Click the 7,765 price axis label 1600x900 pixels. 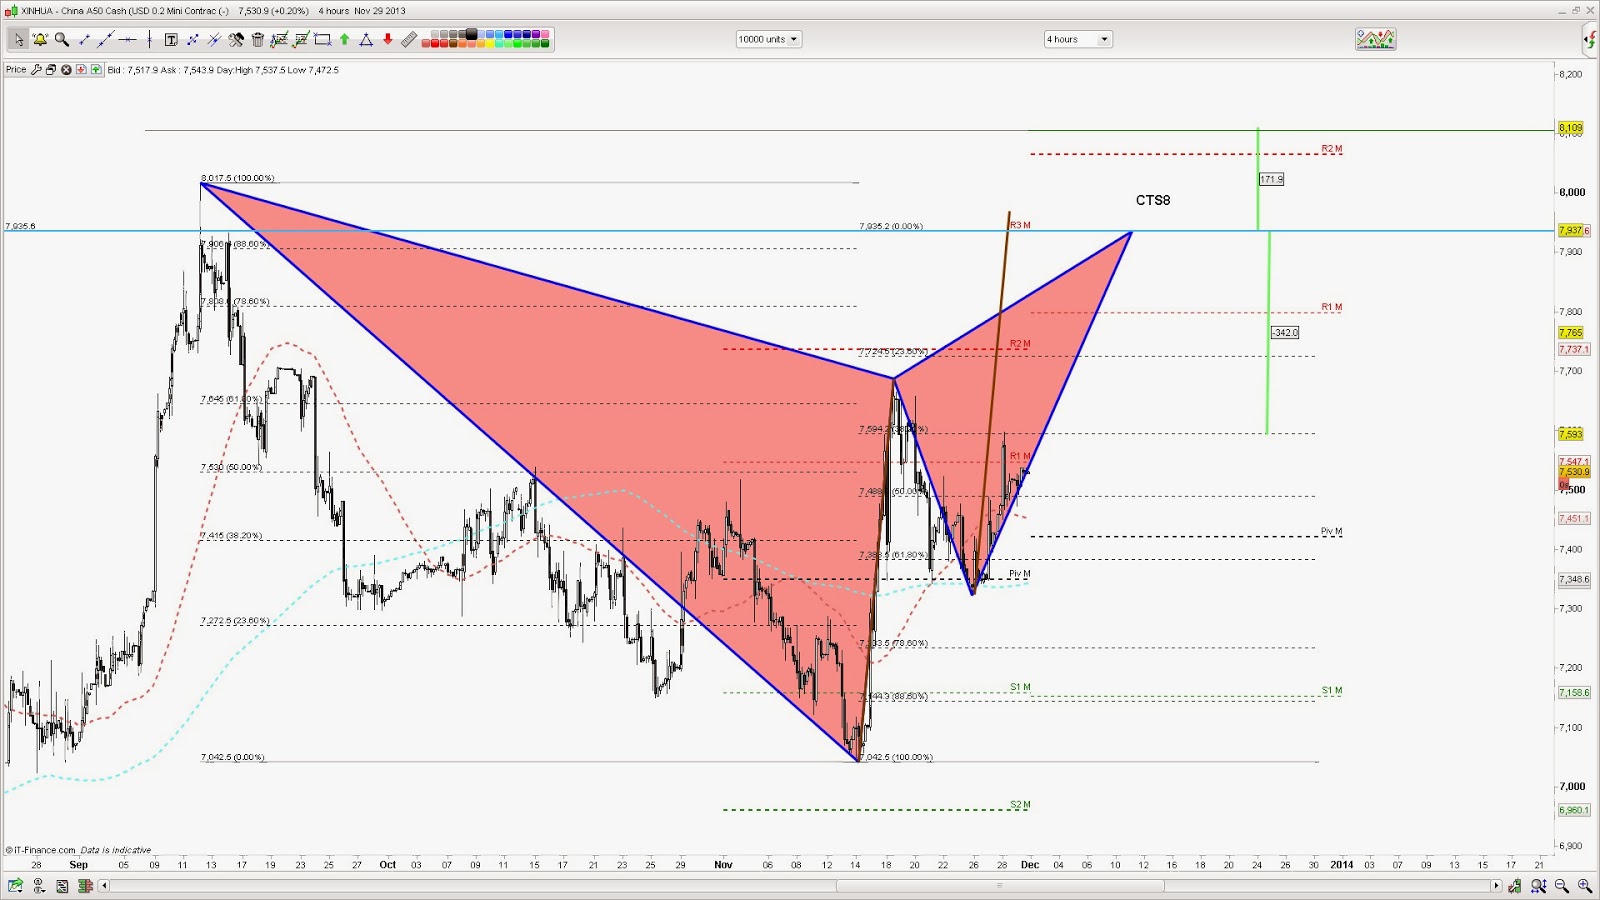pyautogui.click(x=1571, y=333)
